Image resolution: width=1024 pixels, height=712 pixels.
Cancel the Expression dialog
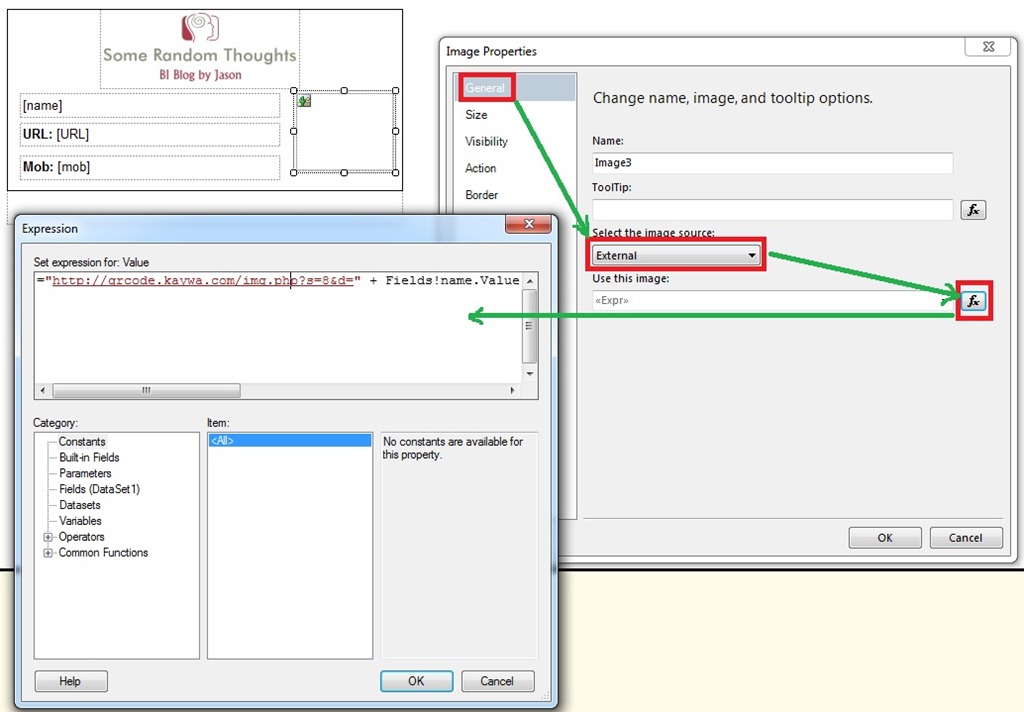point(497,681)
